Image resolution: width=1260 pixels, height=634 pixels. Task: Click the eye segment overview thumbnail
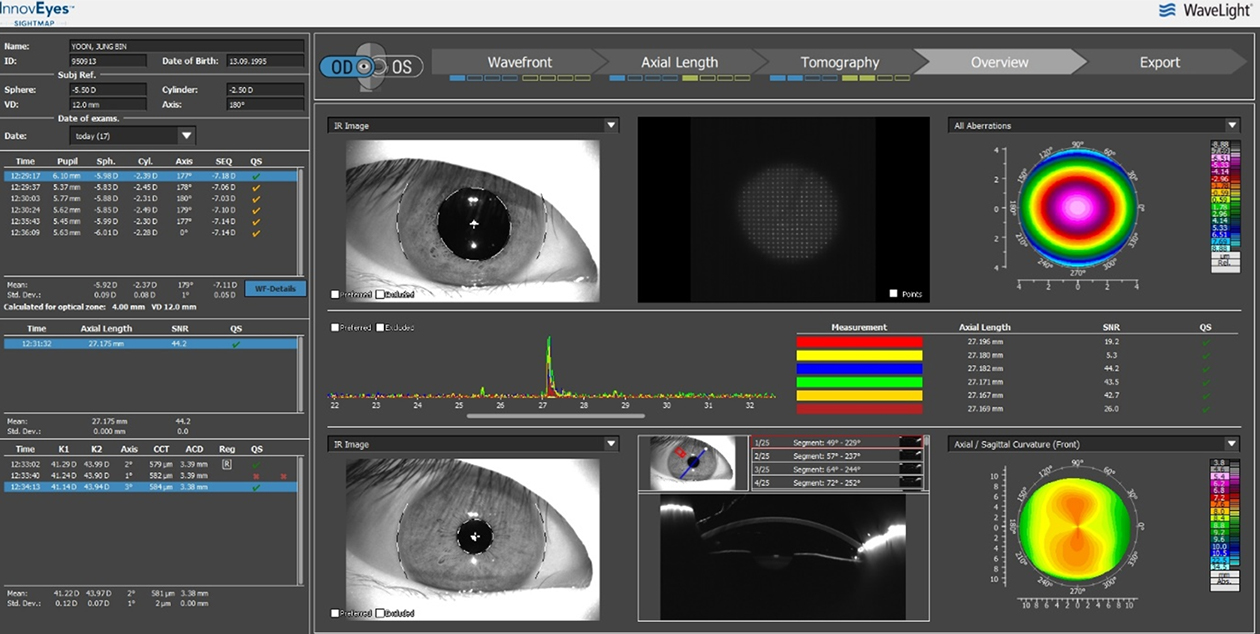point(693,463)
